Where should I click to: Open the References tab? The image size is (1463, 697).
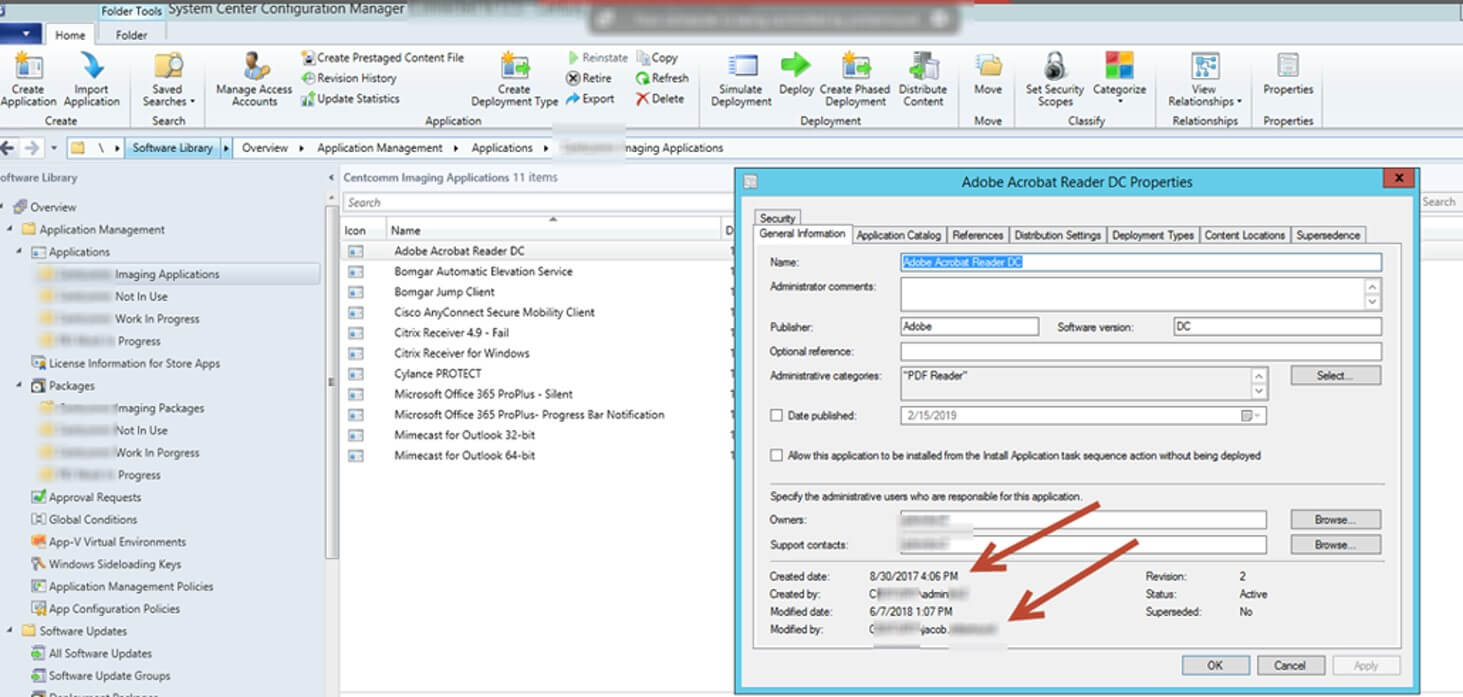click(977, 235)
